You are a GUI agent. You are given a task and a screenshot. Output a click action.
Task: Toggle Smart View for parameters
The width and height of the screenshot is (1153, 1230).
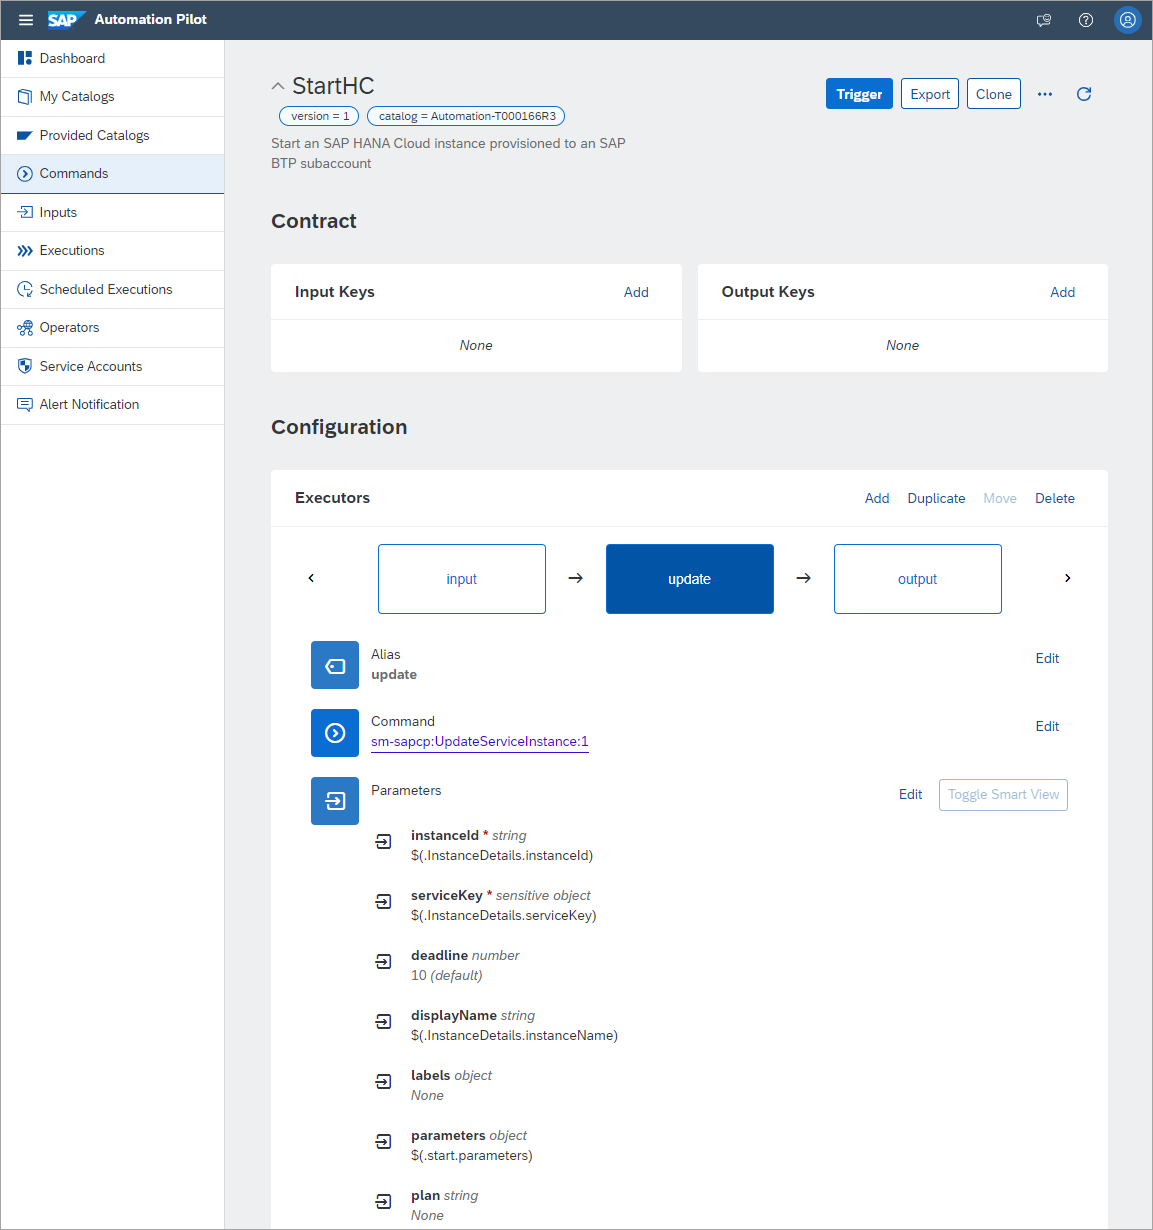click(1003, 795)
